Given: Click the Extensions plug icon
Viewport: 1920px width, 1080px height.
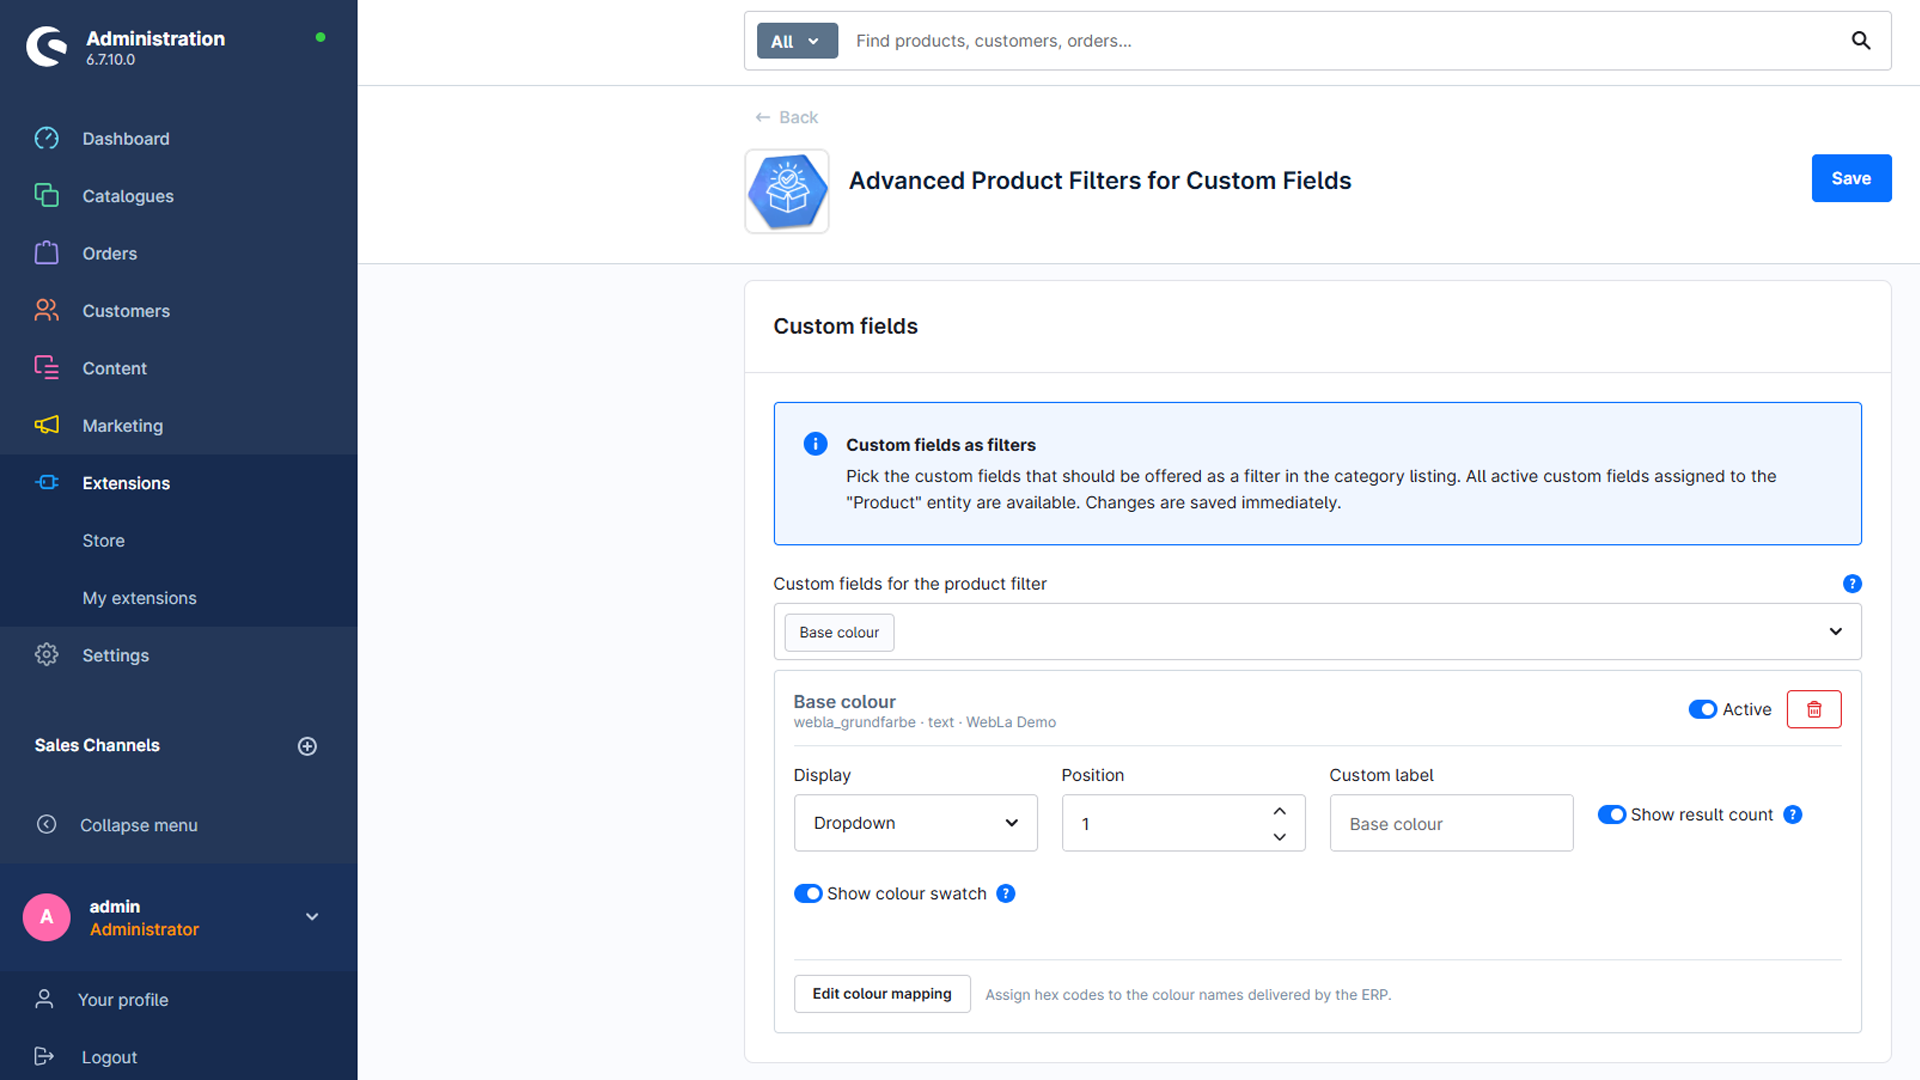Looking at the screenshot, I should coord(46,483).
